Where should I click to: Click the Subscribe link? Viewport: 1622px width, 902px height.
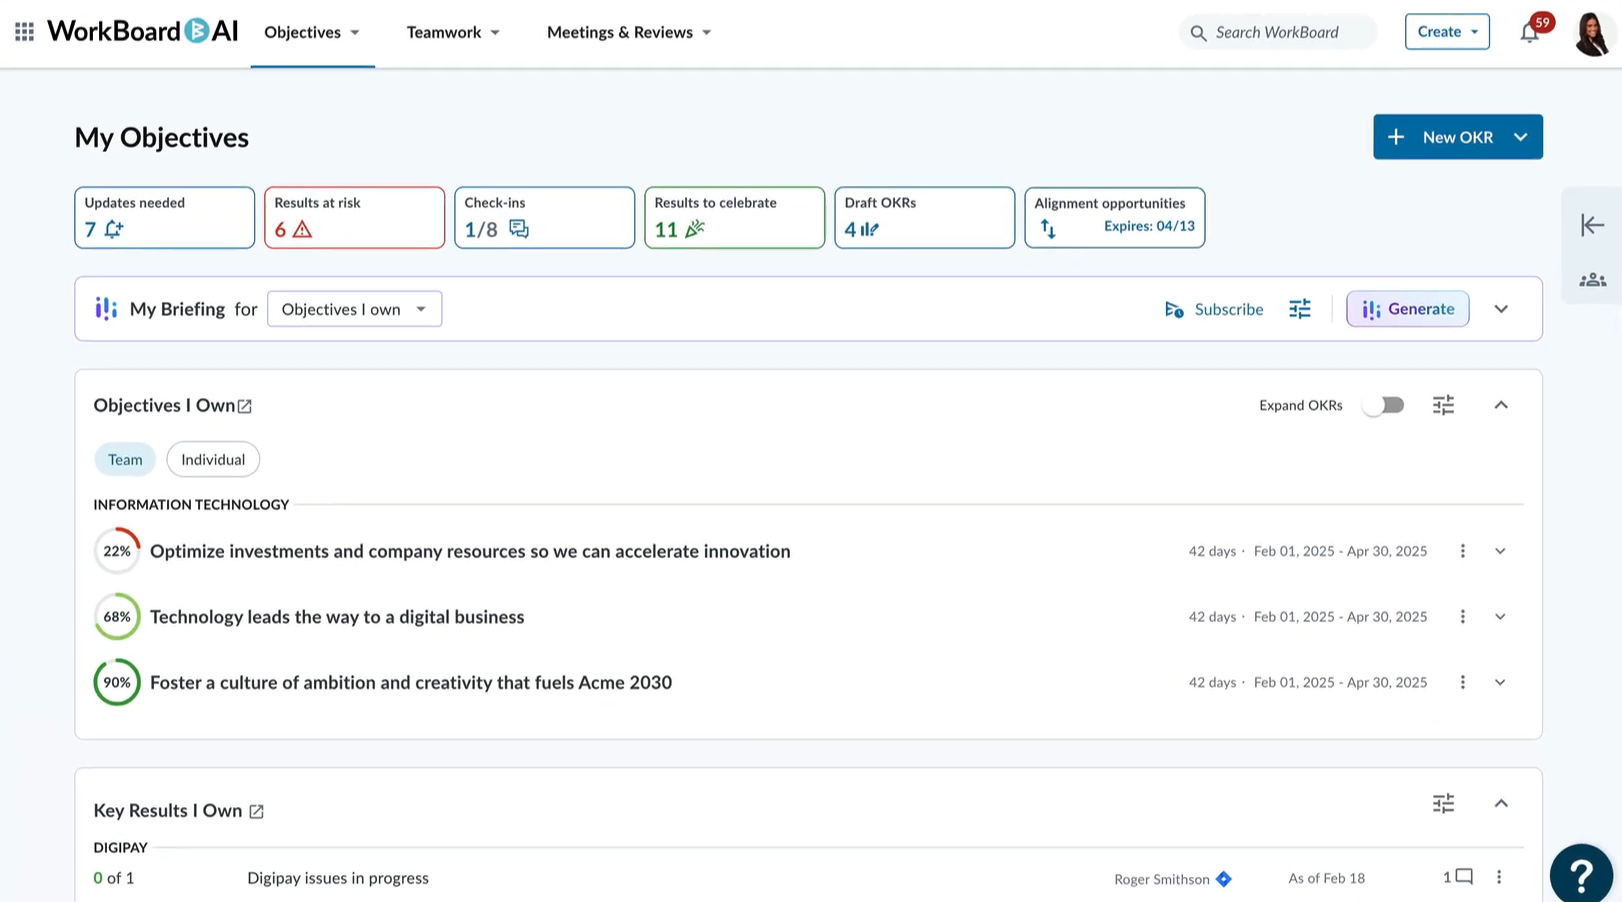coord(1214,309)
